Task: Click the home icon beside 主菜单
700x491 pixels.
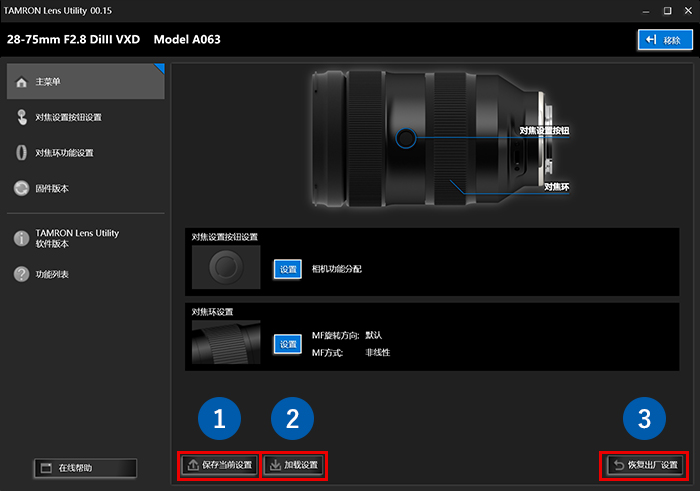Action: (x=21, y=82)
